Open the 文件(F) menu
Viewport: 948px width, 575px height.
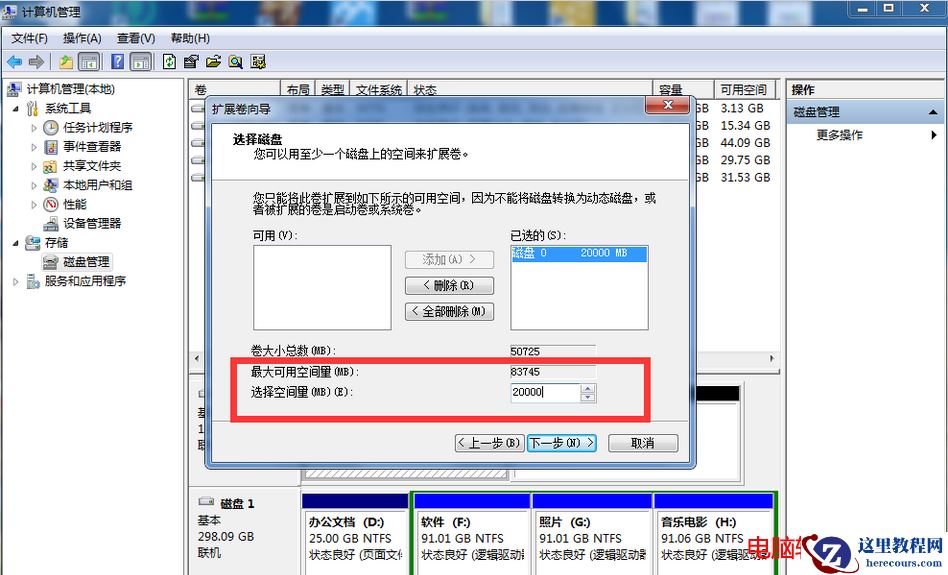pos(29,38)
